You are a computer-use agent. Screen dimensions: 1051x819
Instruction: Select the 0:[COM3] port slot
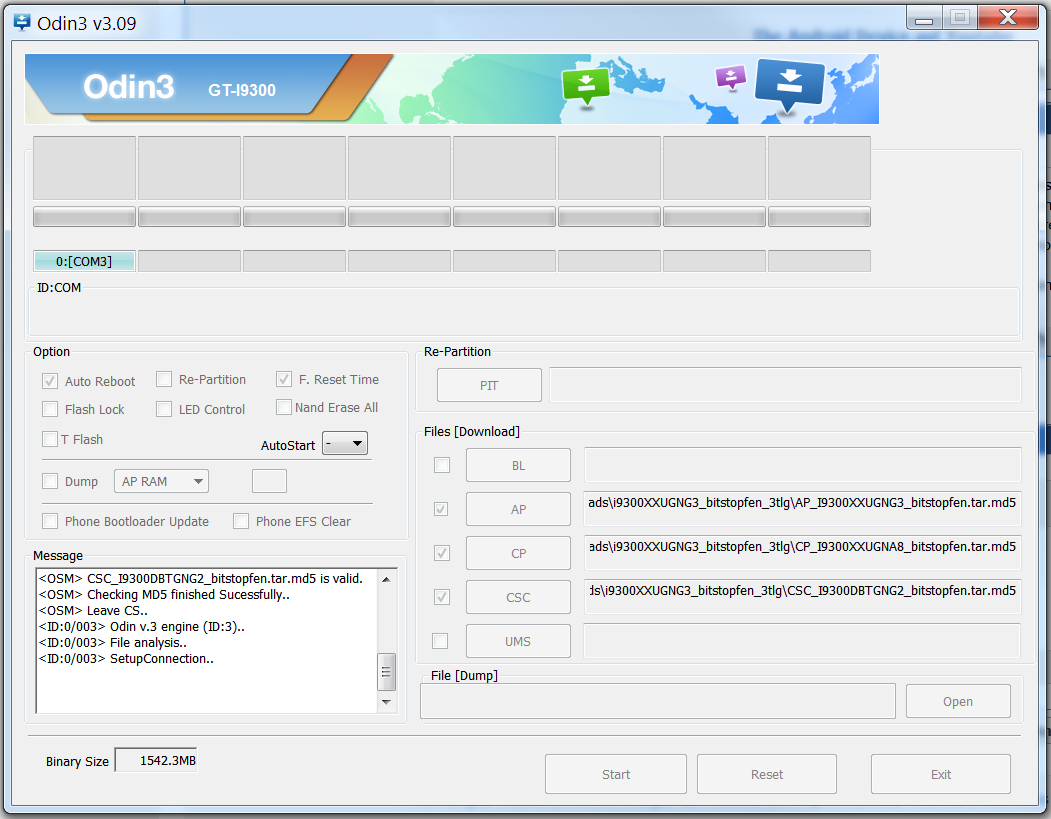pyautogui.click(x=84, y=261)
